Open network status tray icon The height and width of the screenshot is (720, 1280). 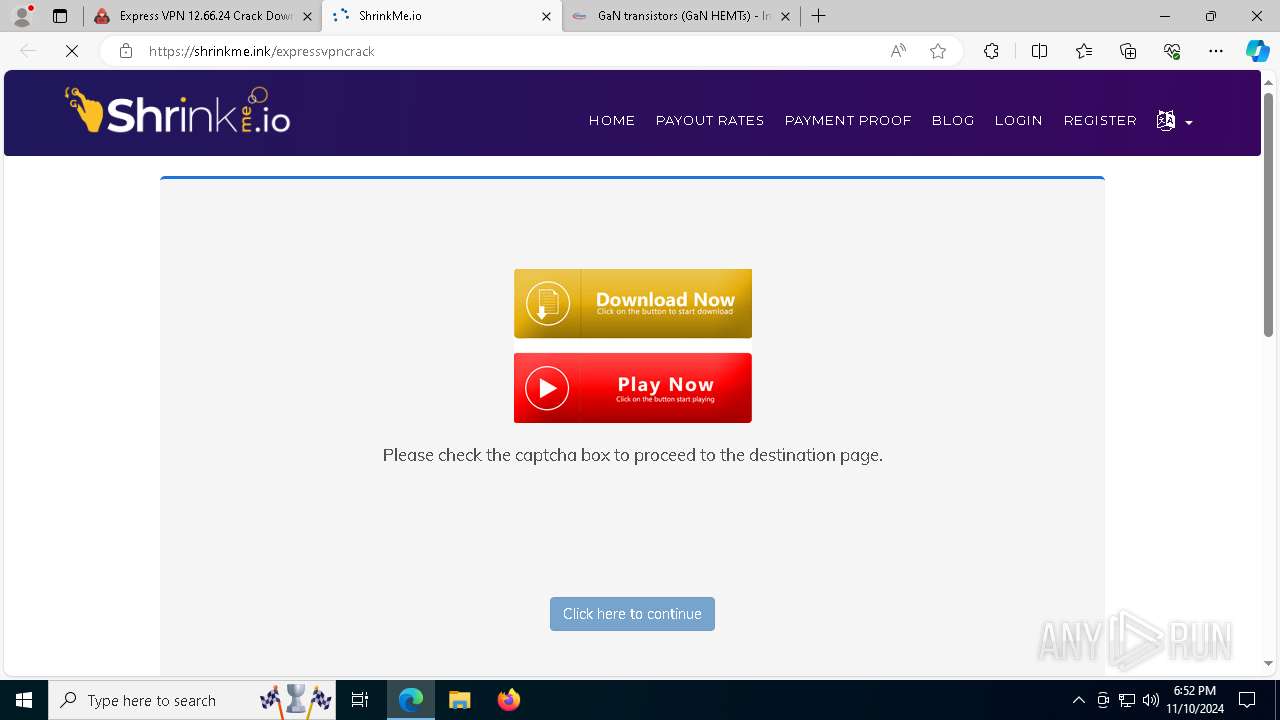click(x=1127, y=700)
